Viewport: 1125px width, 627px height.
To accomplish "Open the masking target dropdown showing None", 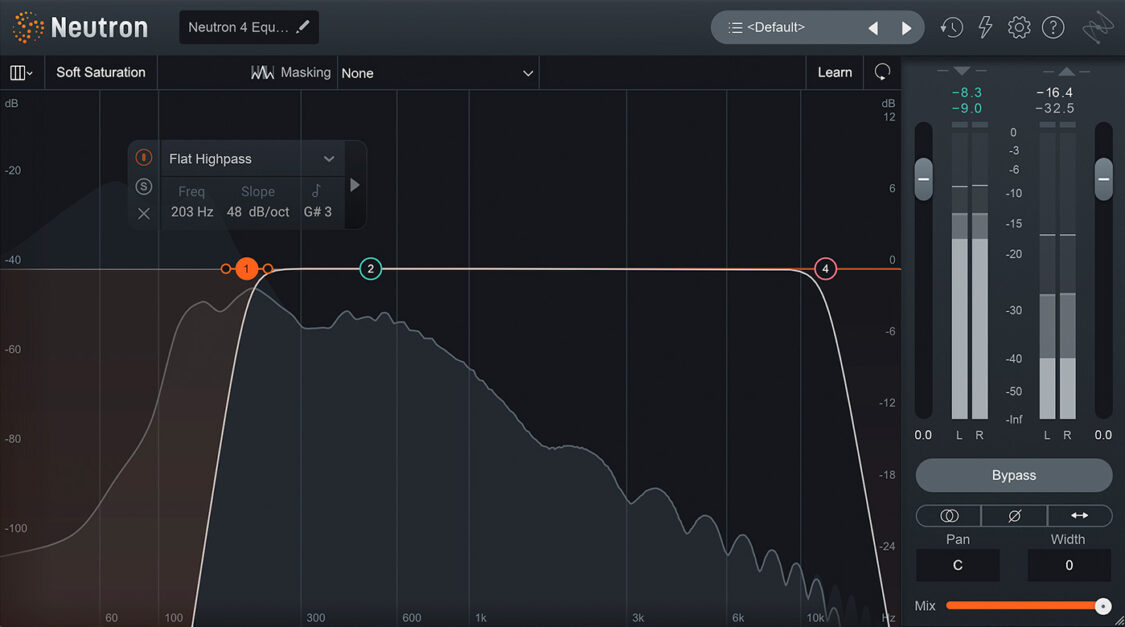I will click(x=438, y=72).
